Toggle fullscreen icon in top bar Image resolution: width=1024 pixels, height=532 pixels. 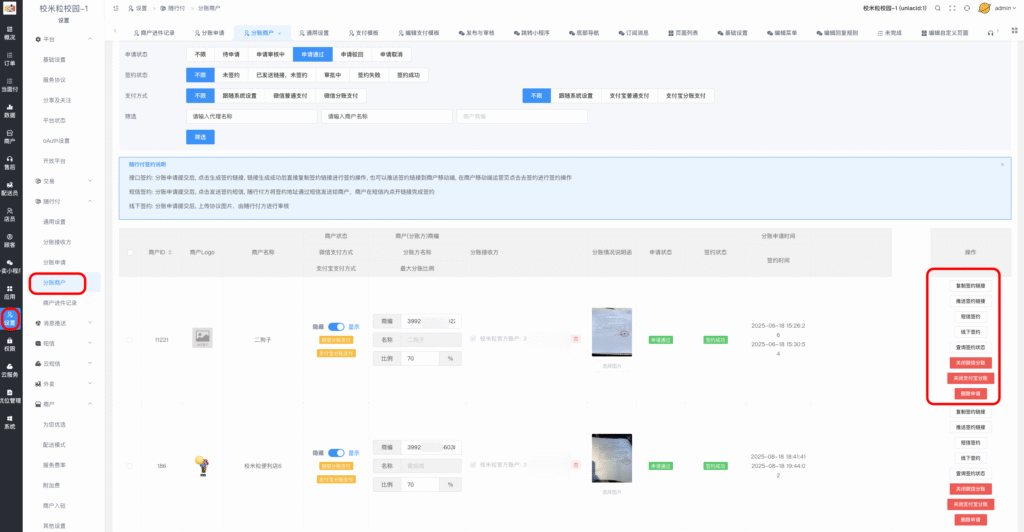pyautogui.click(x=952, y=8)
